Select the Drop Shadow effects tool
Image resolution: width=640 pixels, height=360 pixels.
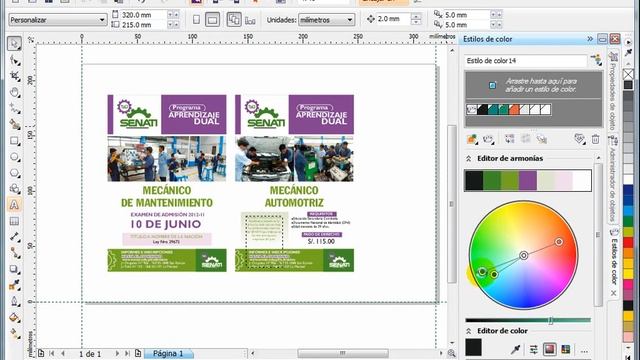click(14, 269)
